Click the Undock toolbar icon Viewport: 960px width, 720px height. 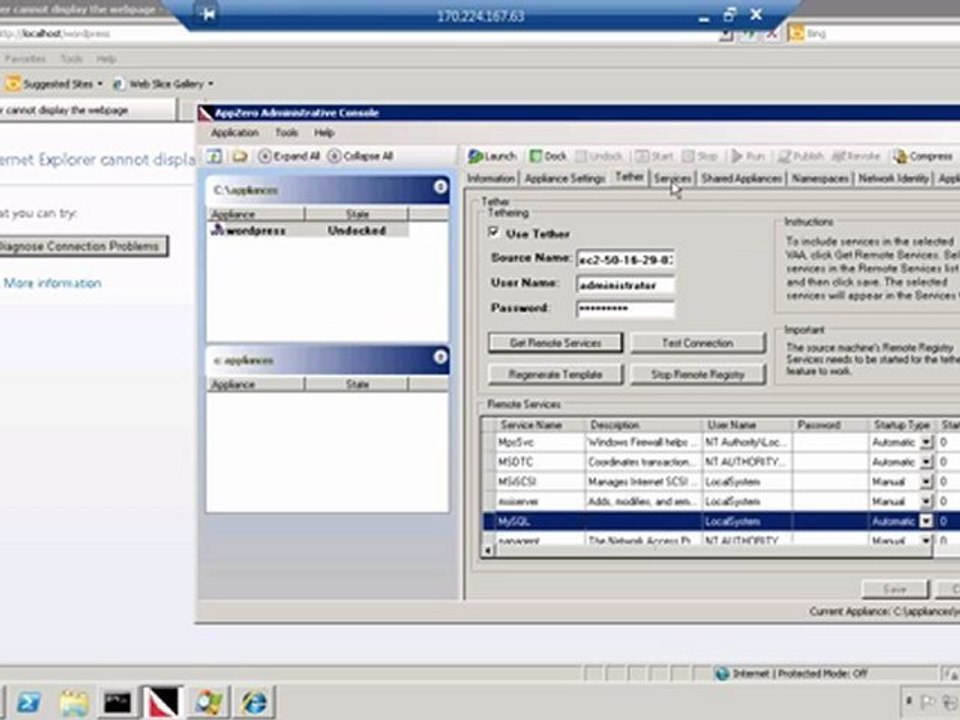[581, 156]
